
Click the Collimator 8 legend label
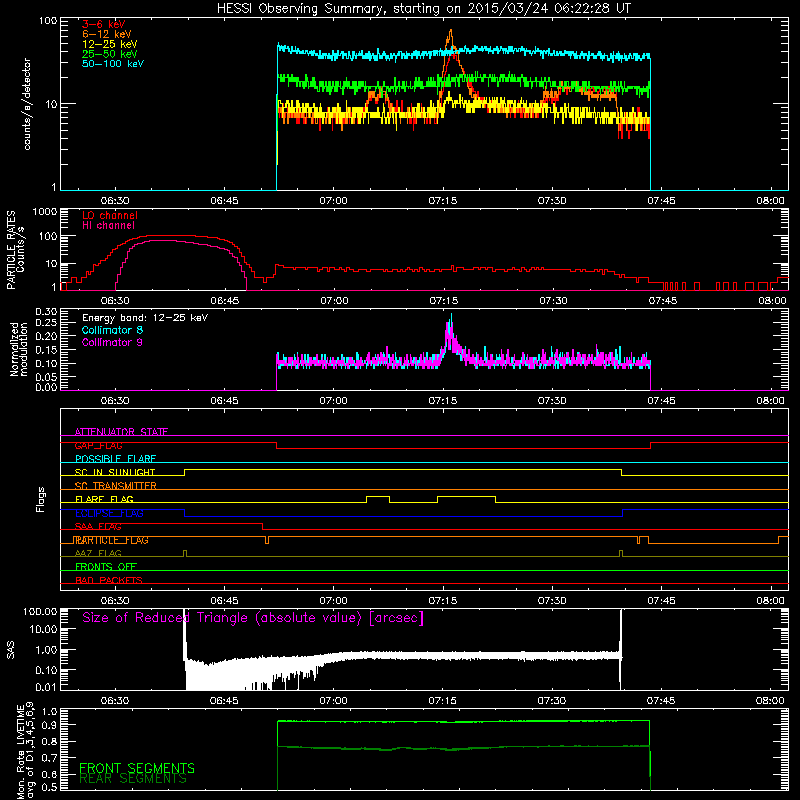pyautogui.click(x=112, y=330)
